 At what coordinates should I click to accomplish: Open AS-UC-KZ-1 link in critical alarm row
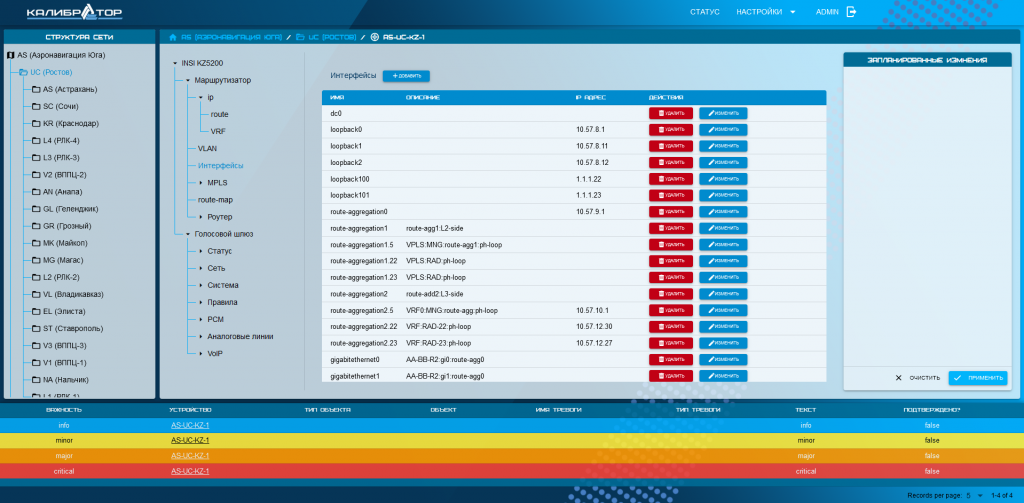coord(190,471)
